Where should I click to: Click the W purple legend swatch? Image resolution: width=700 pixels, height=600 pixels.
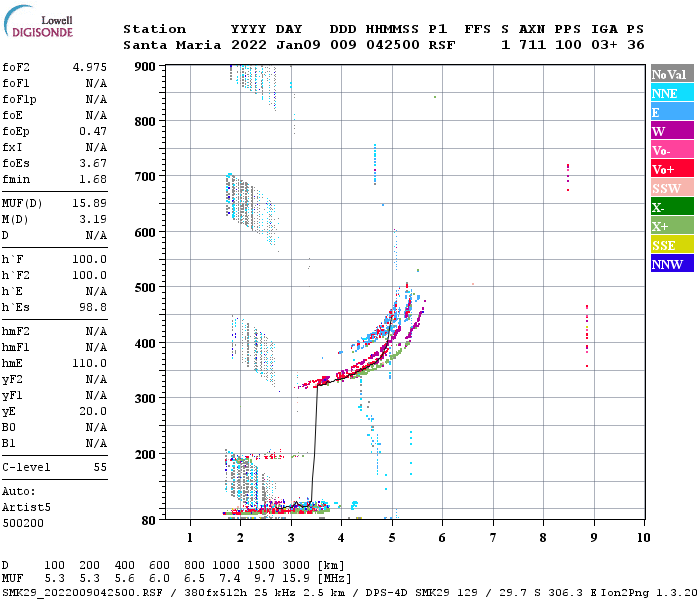pos(672,131)
